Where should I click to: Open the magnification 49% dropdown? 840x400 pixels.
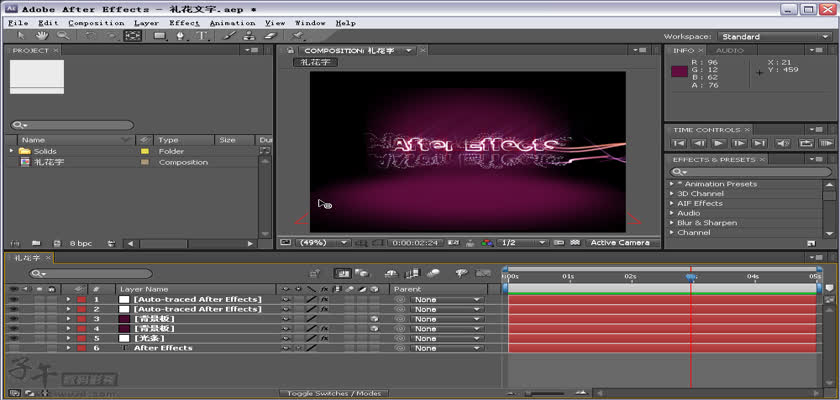[x=323, y=243]
